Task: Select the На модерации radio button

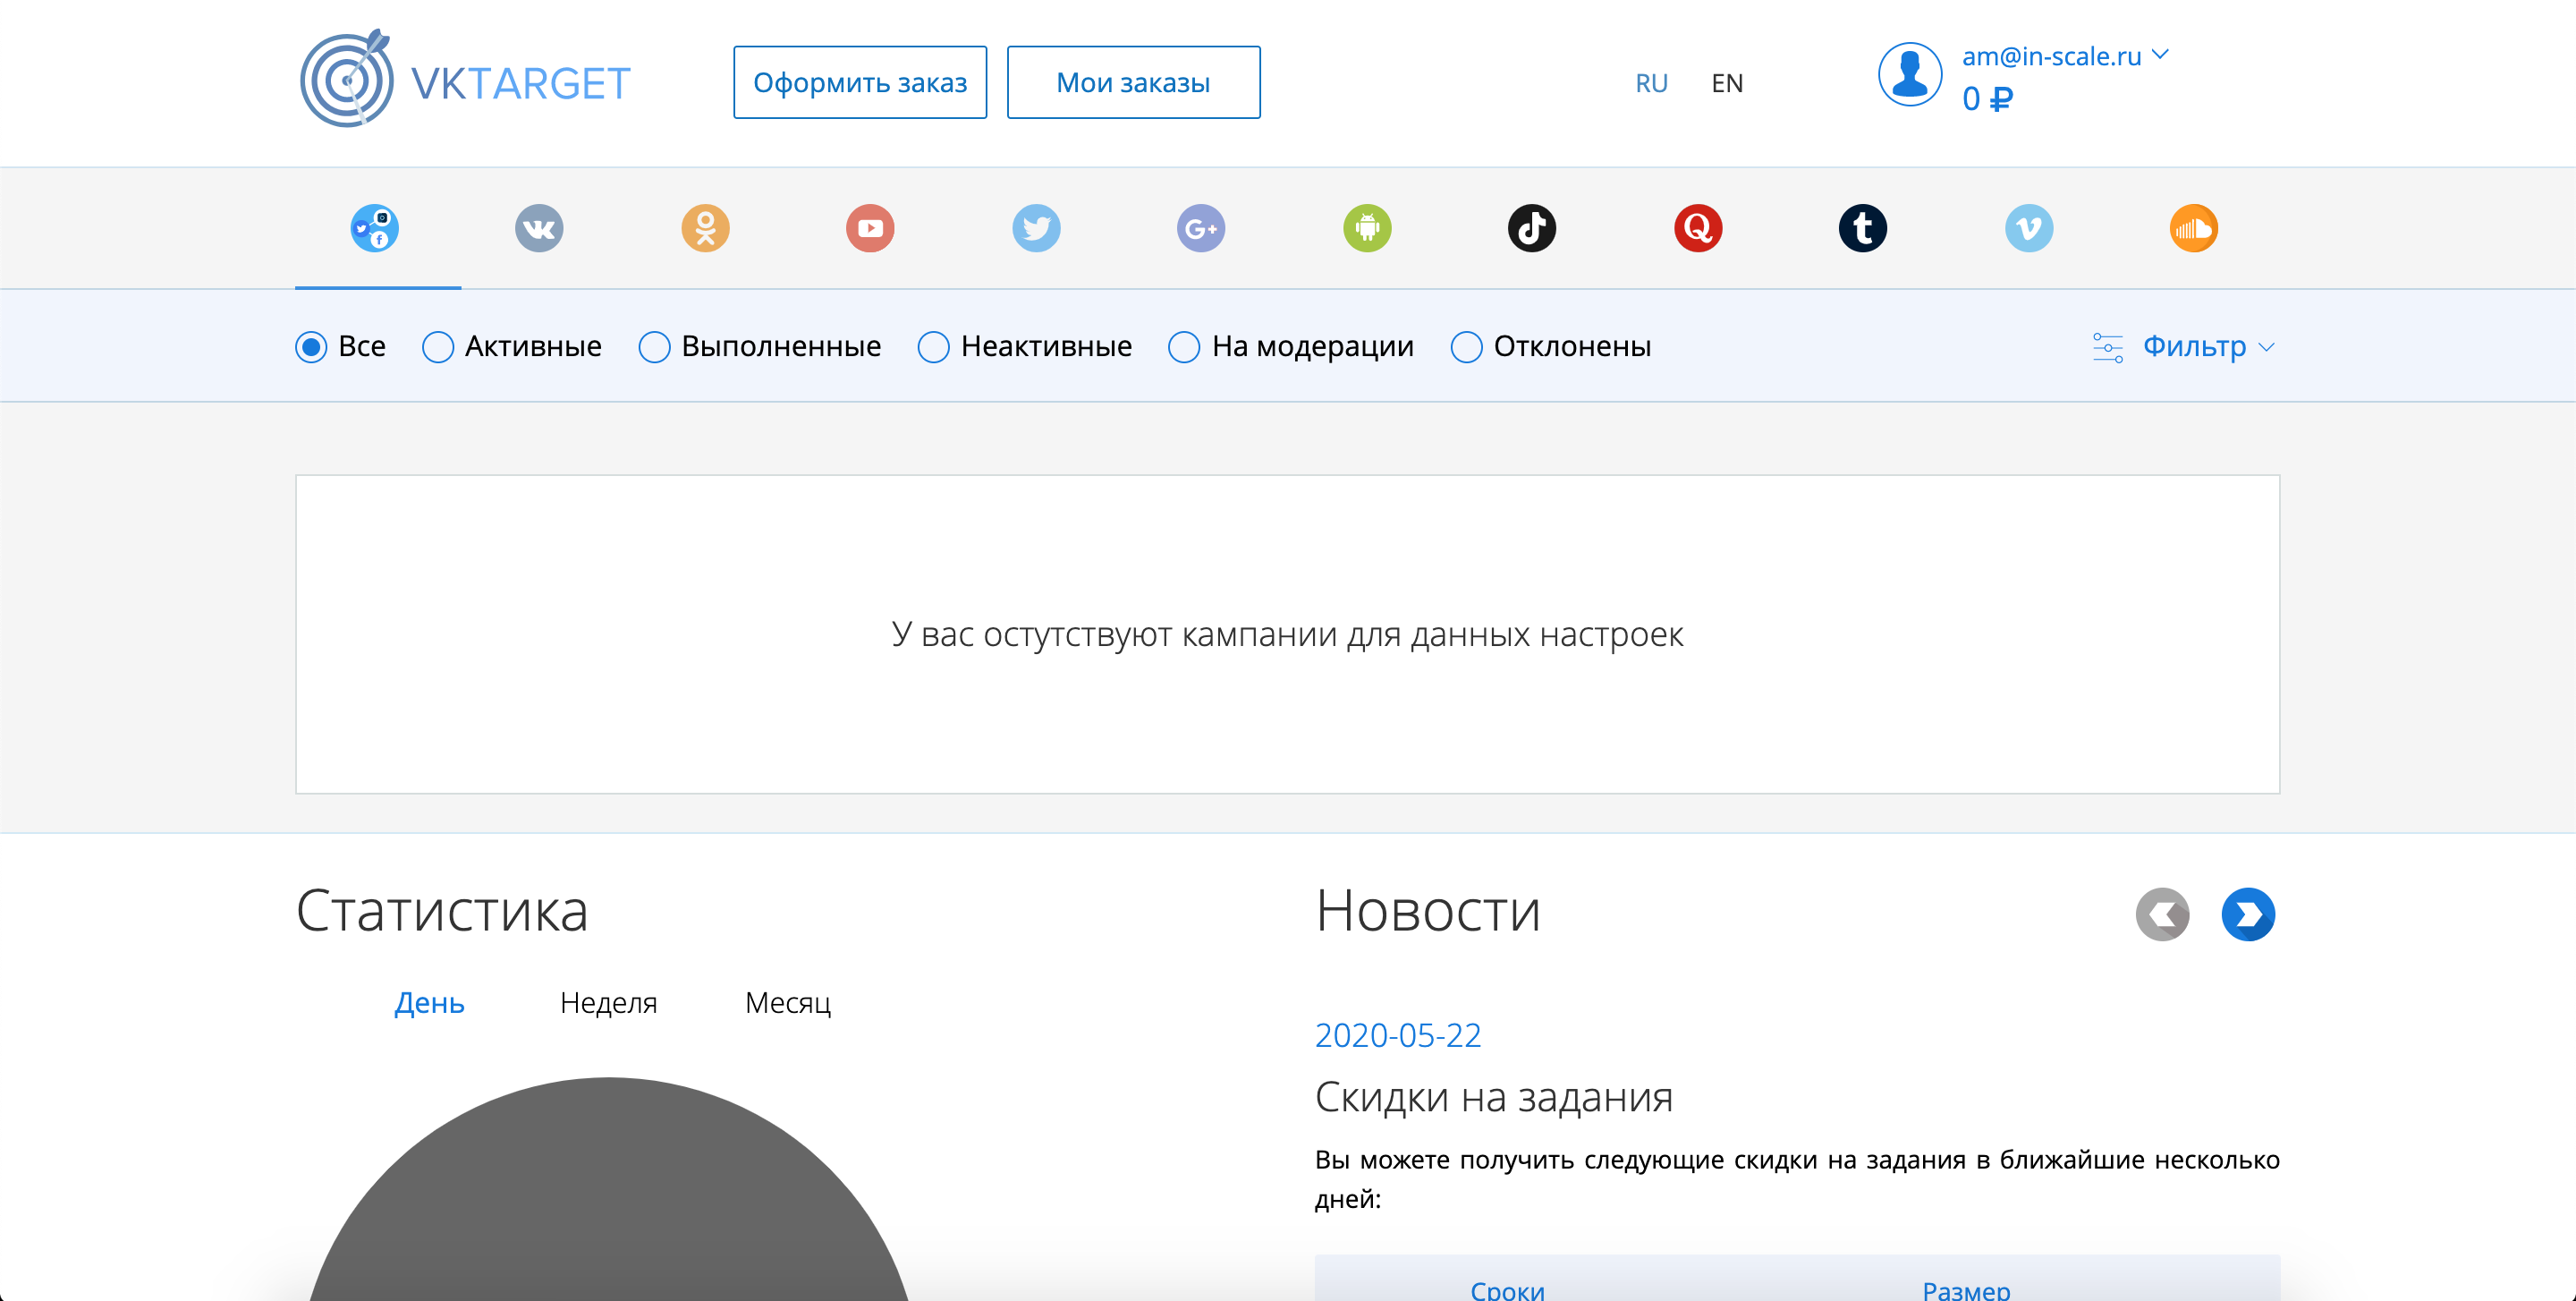Action: click(1184, 347)
